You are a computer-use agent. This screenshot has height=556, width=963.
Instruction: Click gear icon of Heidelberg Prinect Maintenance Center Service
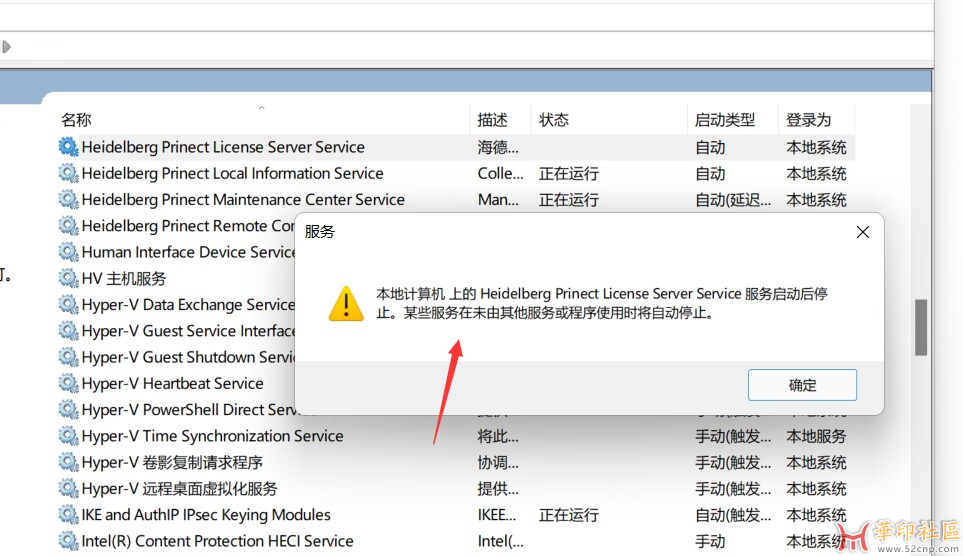tap(68, 200)
